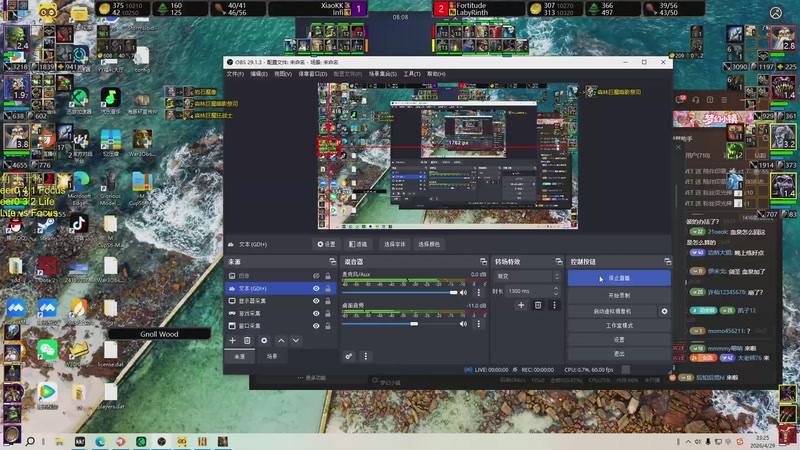Show hidden system tray icons chevron
This screenshot has height=450, width=800.
(688, 441)
